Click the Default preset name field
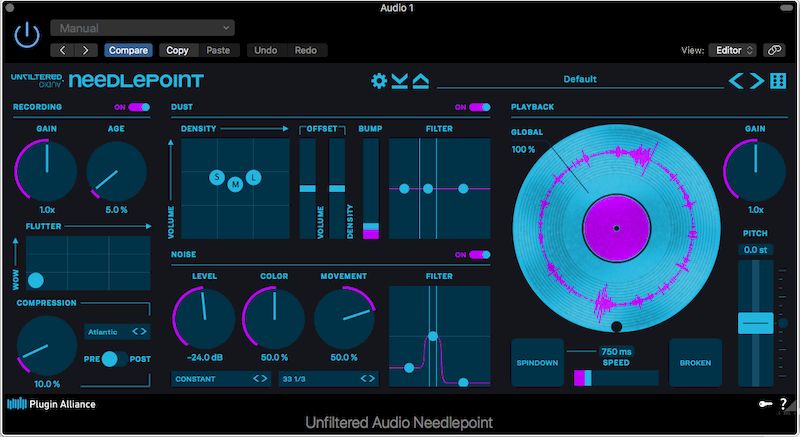The image size is (800, 437). 580,80
